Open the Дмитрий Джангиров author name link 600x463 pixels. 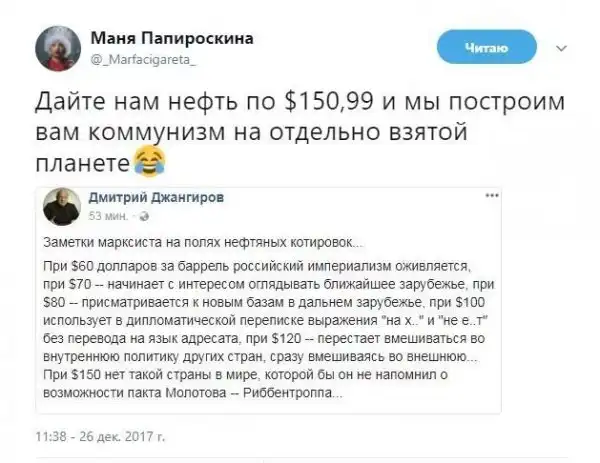[x=156, y=197]
